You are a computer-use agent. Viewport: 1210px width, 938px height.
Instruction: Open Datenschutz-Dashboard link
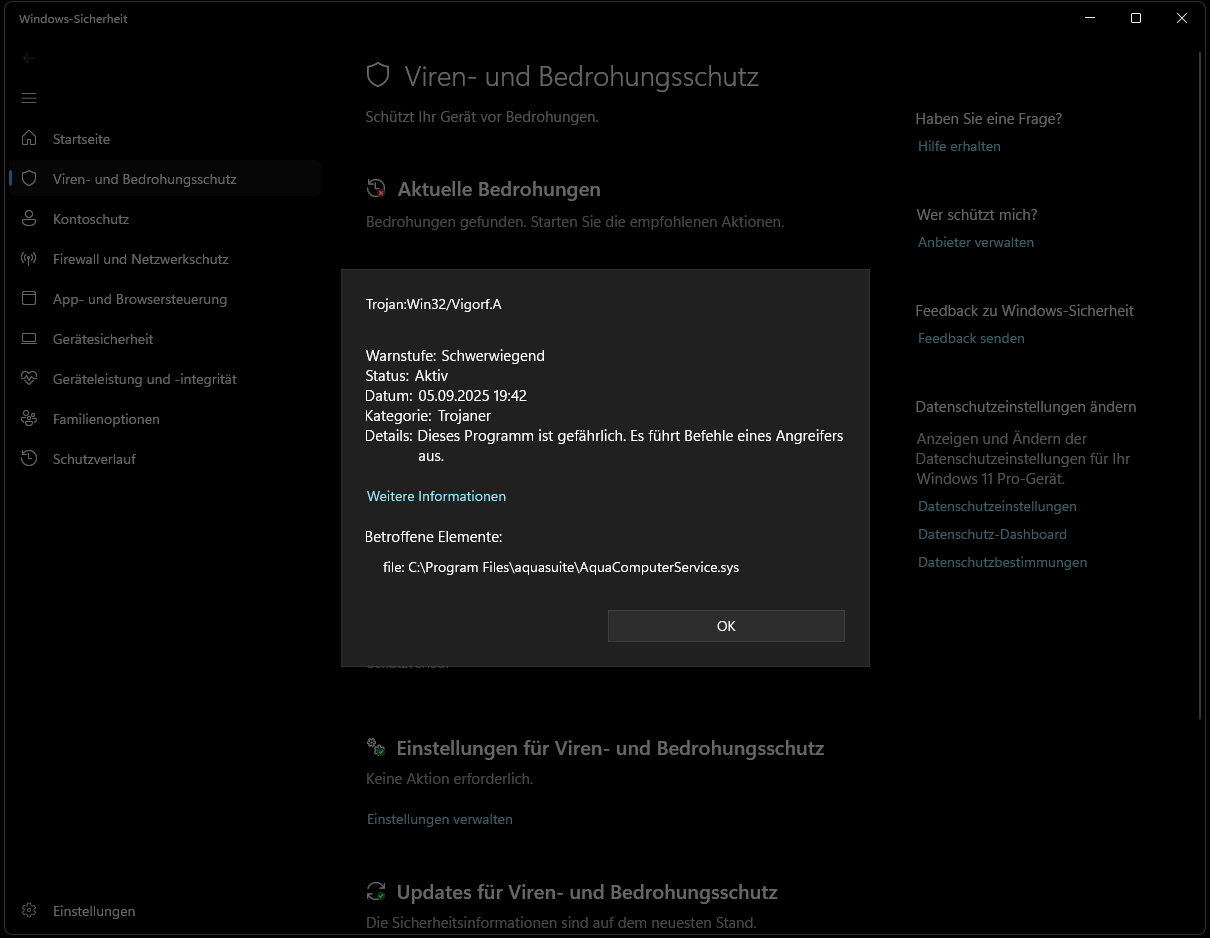point(992,534)
